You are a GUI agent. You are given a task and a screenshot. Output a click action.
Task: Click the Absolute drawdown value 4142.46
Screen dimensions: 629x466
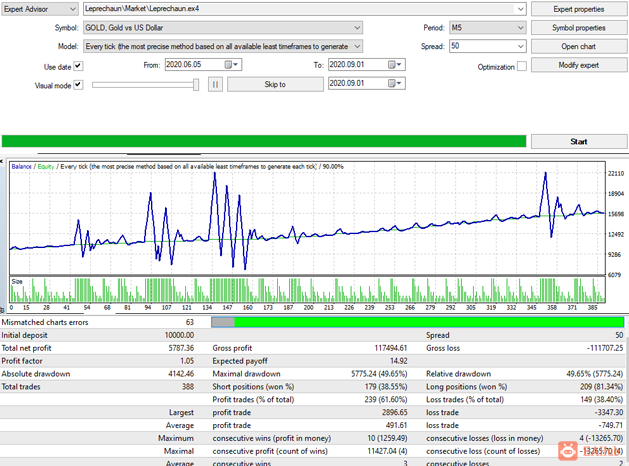[181, 374]
